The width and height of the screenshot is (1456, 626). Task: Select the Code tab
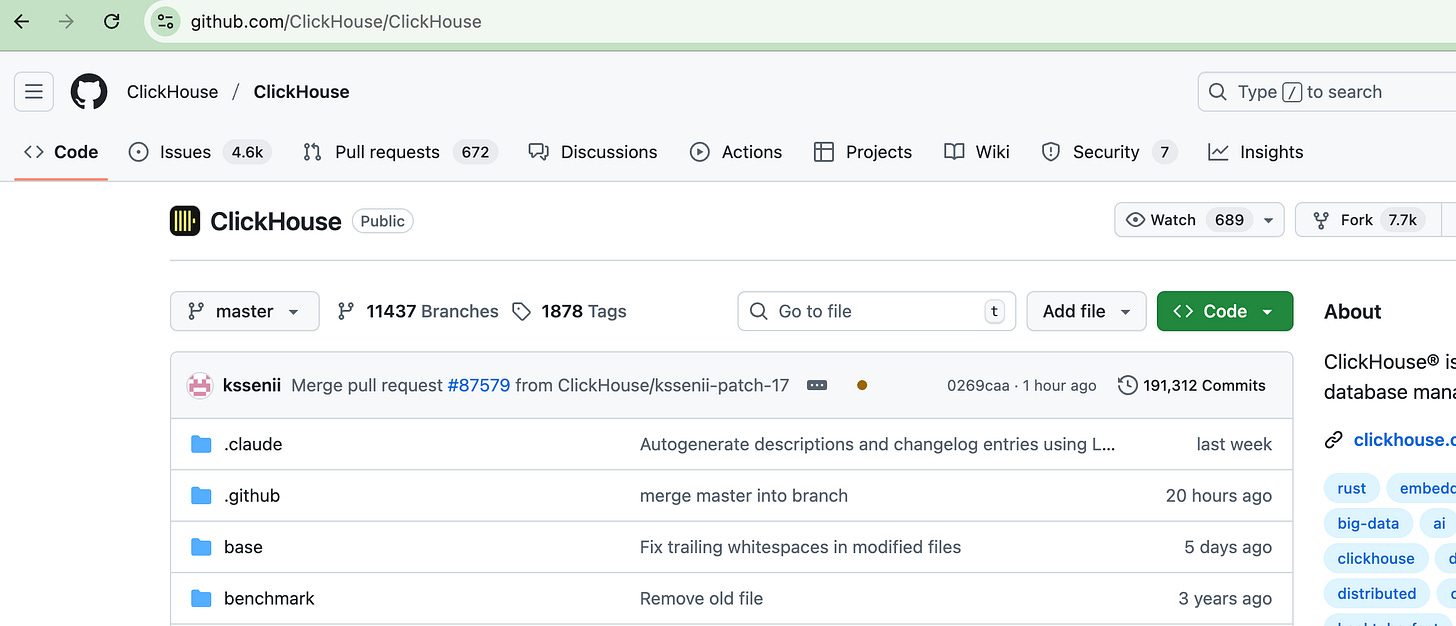(61, 152)
